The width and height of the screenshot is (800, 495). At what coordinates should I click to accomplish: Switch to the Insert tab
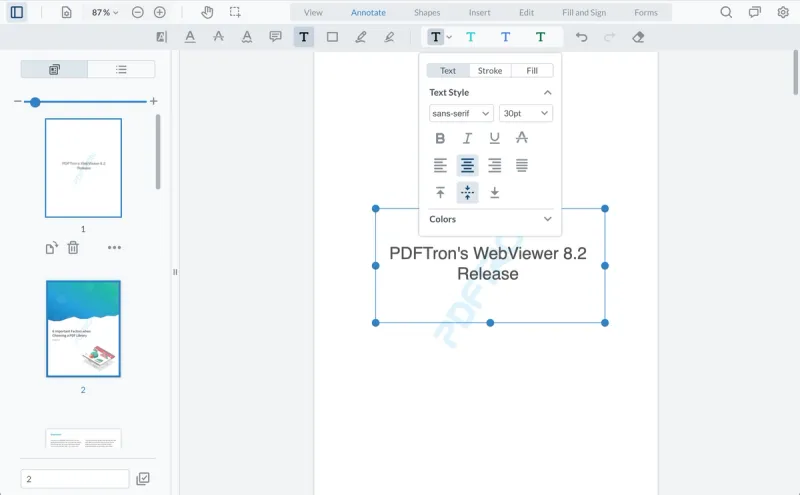[479, 12]
